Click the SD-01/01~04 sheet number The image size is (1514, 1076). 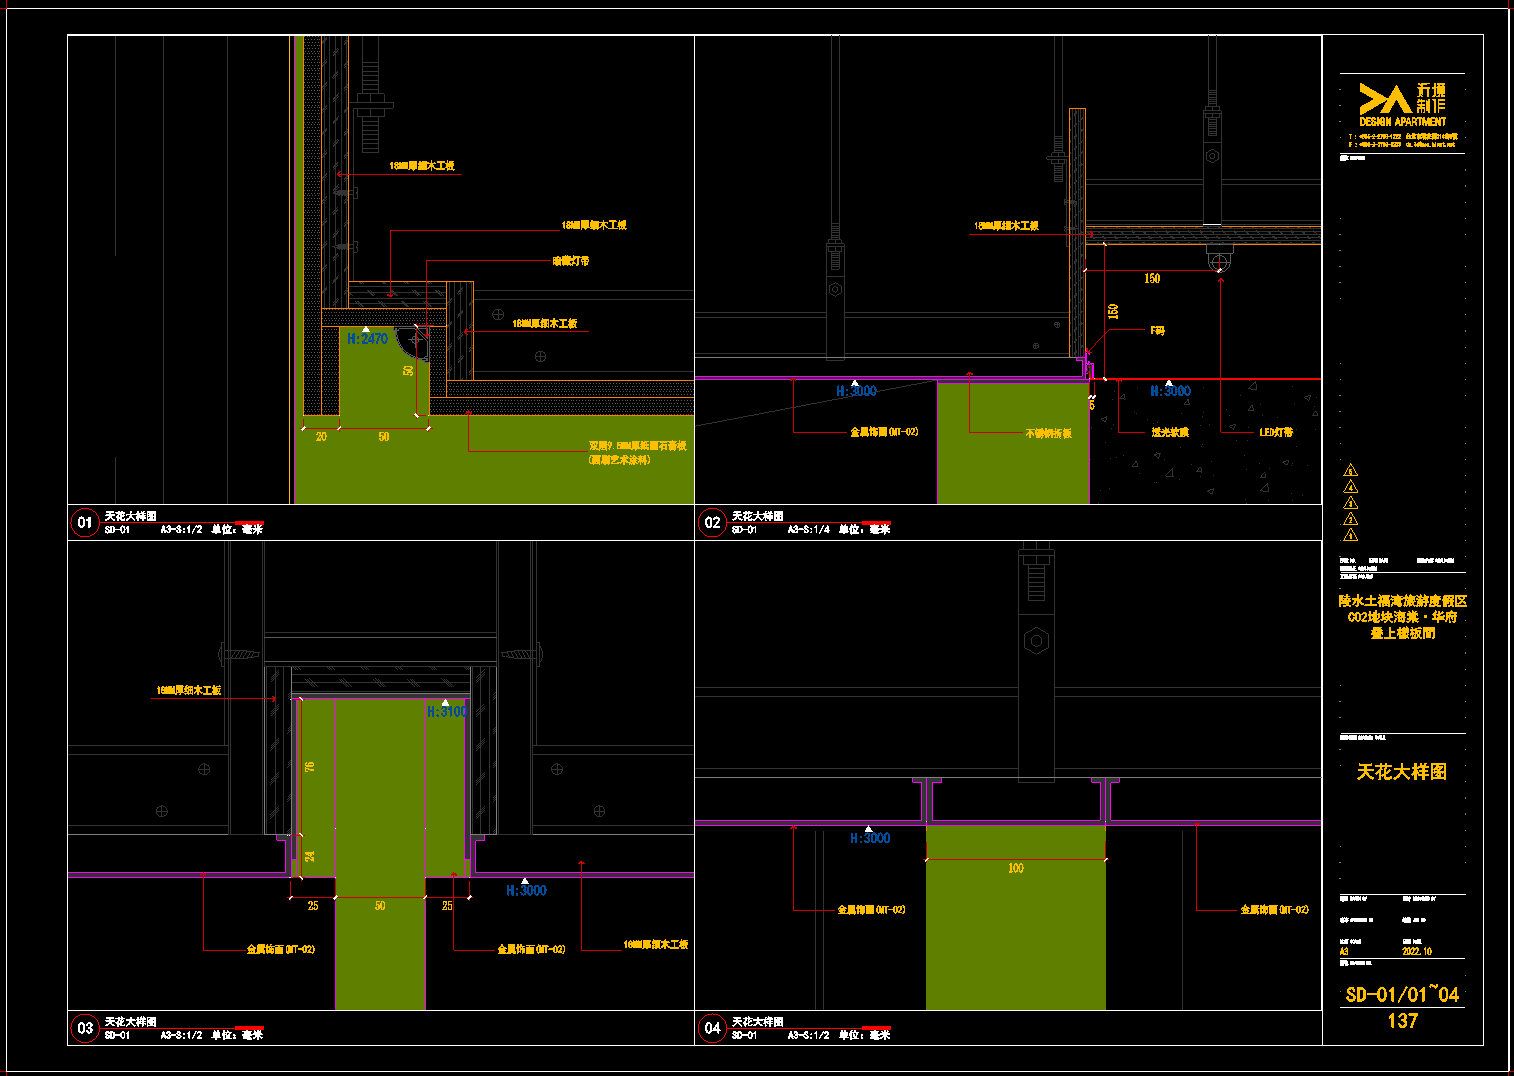click(x=1402, y=994)
